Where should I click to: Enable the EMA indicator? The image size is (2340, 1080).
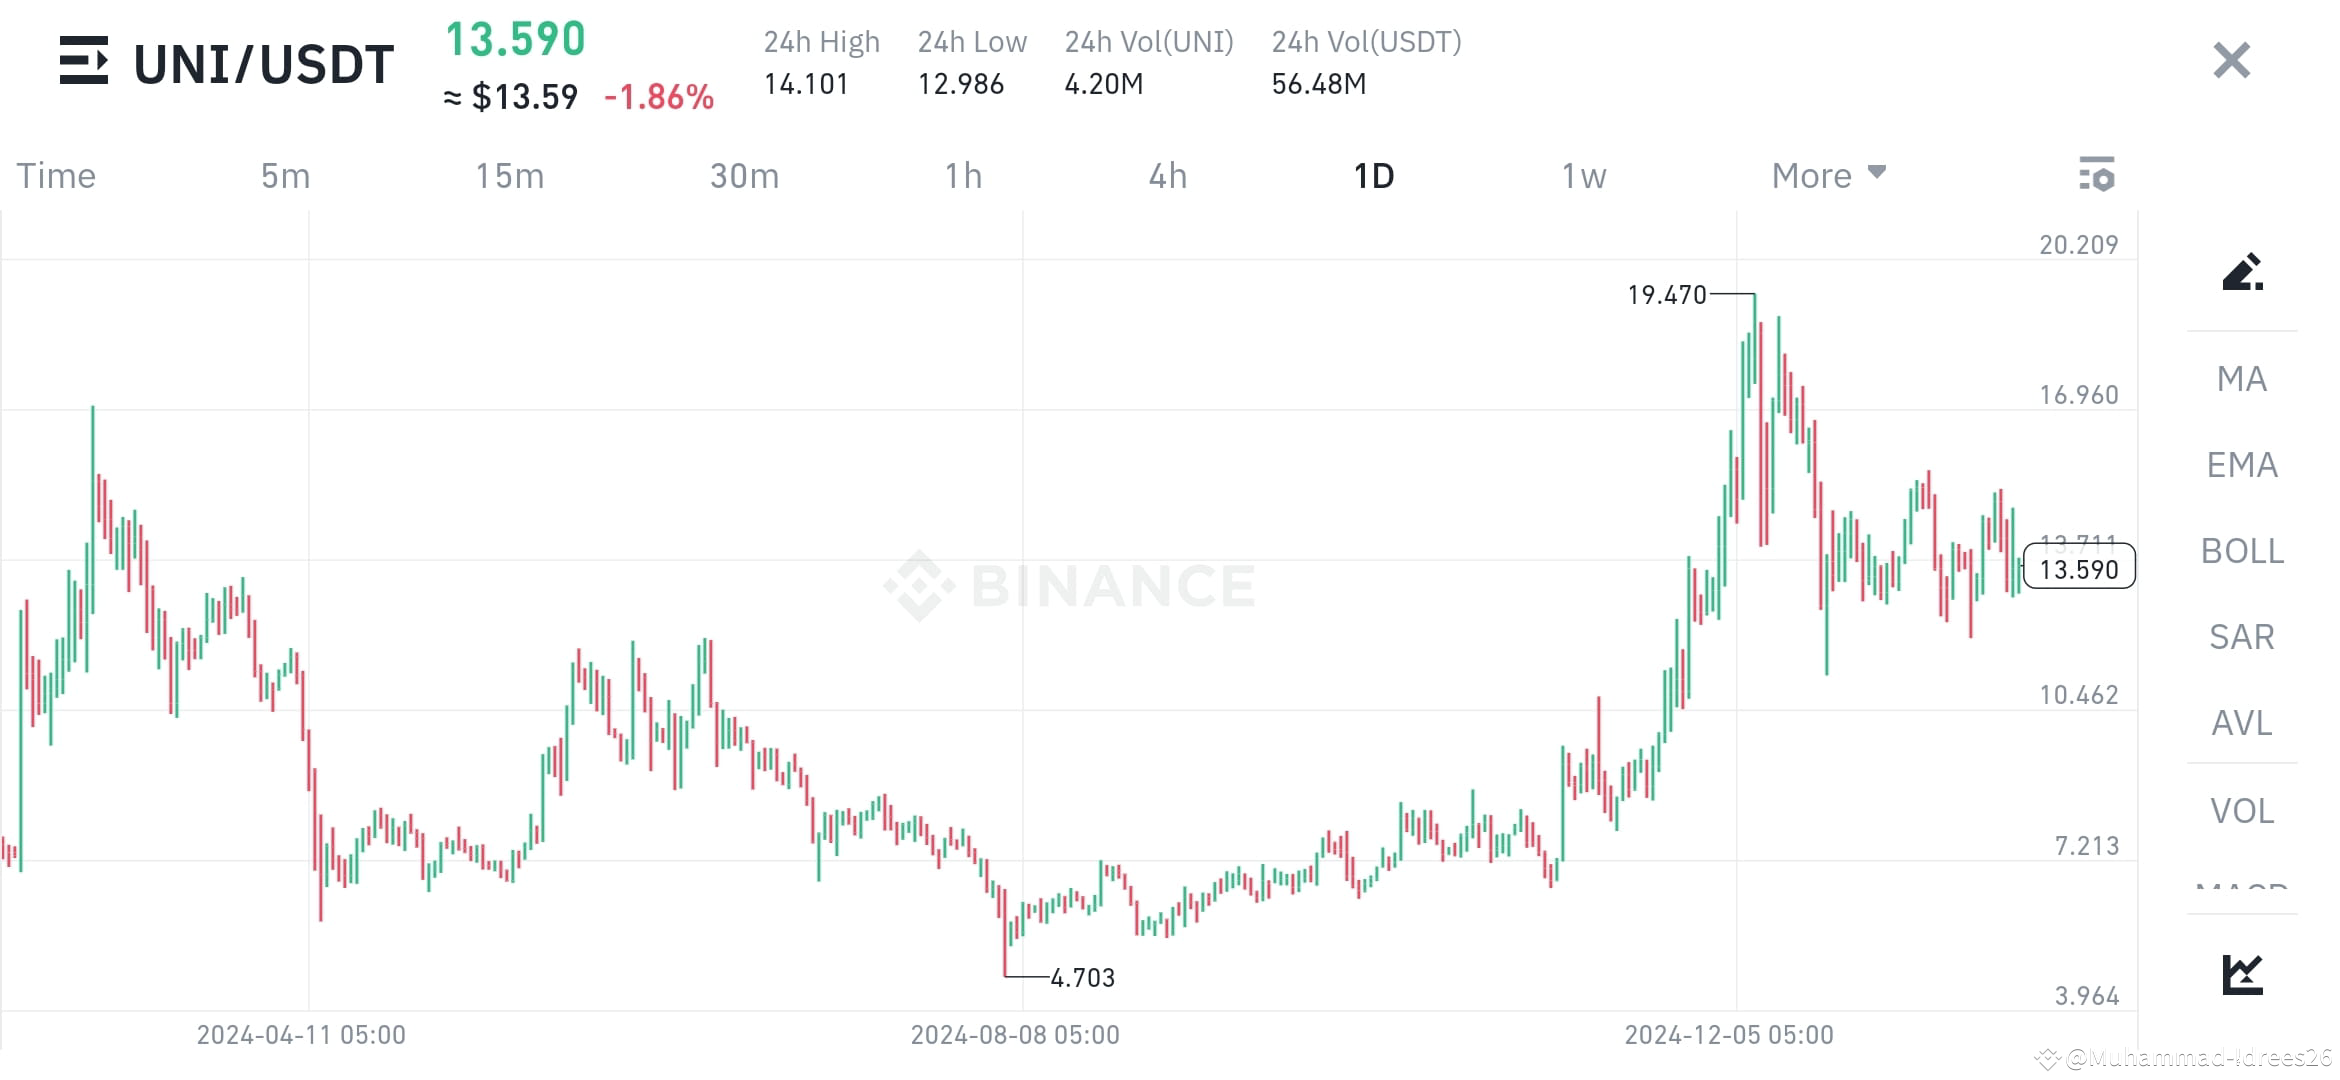point(2240,465)
